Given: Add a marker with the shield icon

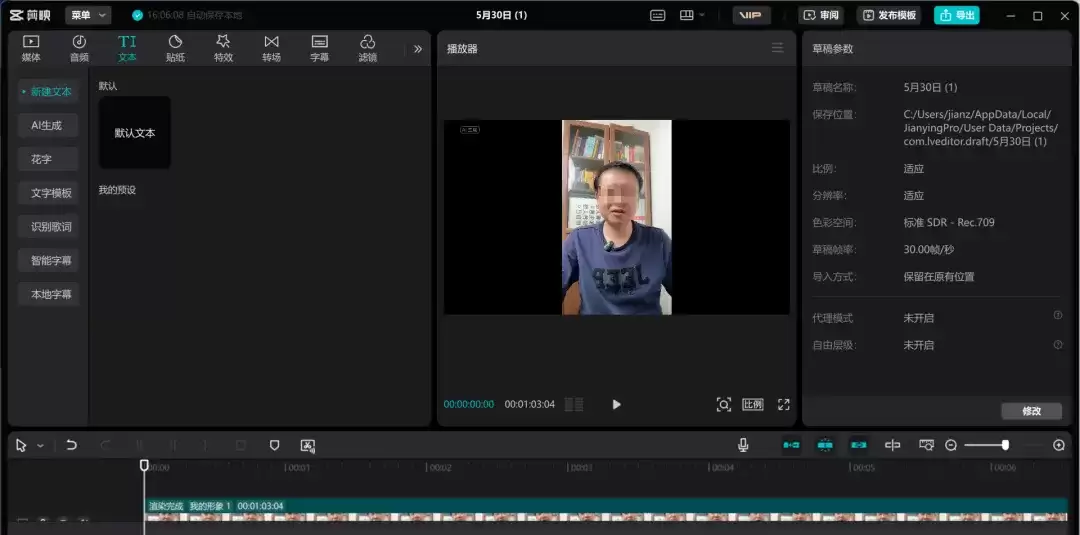Looking at the screenshot, I should (x=274, y=445).
